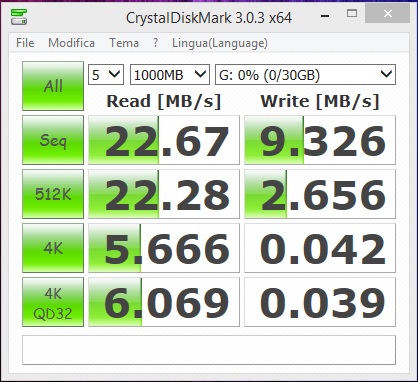Click the 4K read result 5.666

pyautogui.click(x=164, y=248)
